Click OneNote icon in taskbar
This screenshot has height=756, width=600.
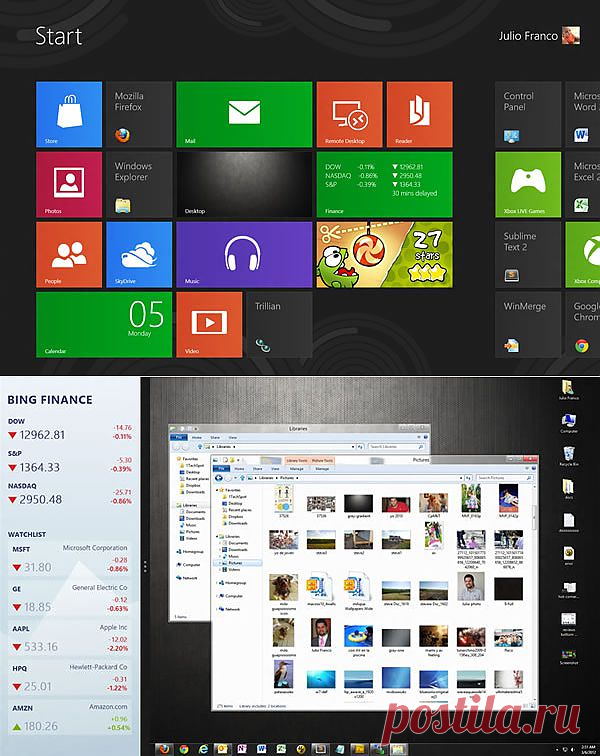point(242,749)
